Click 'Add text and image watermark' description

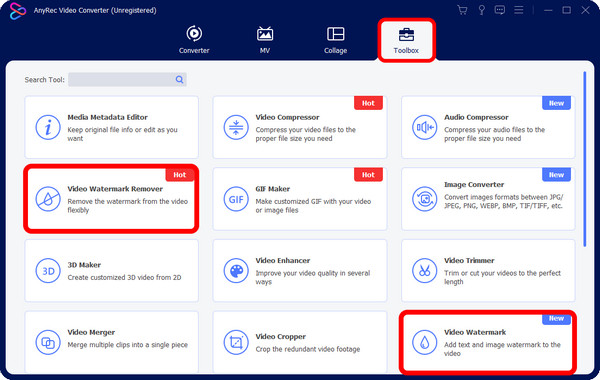pyautogui.click(x=502, y=349)
